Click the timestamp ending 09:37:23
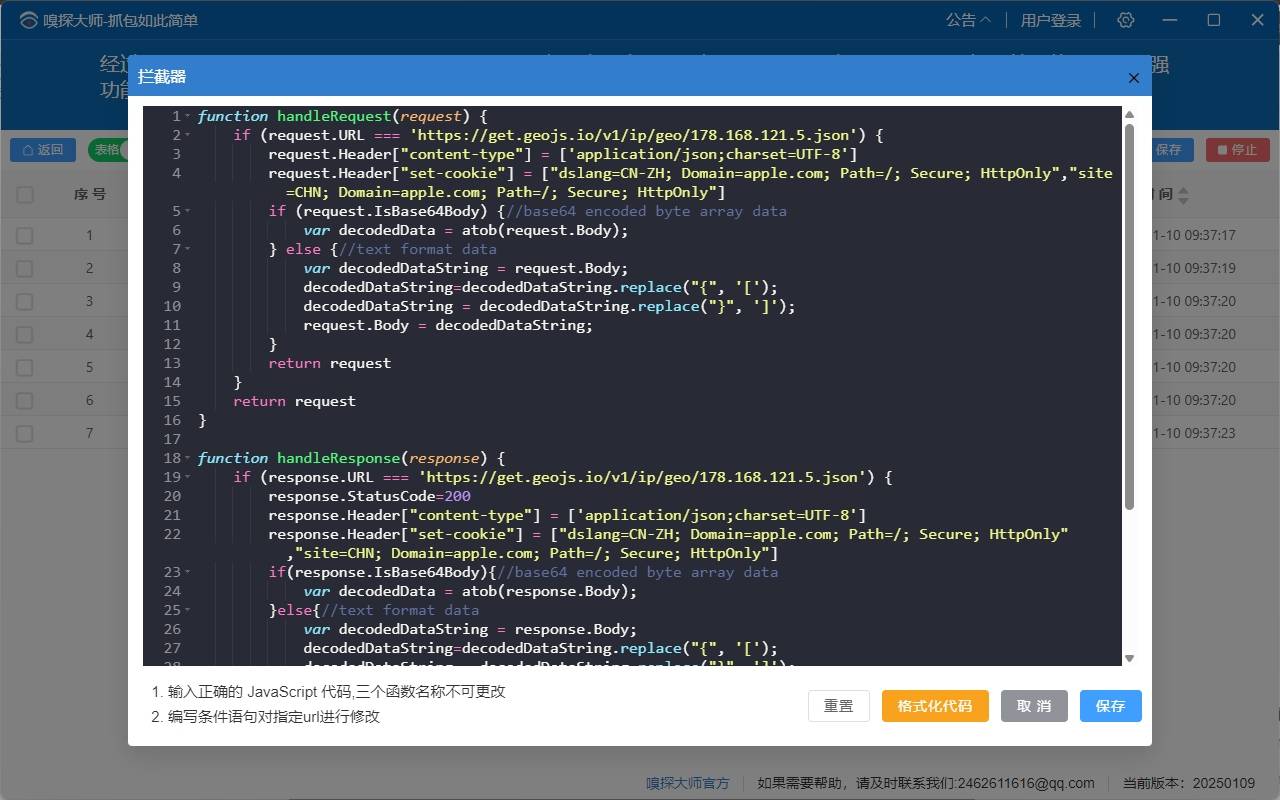 click(1194, 434)
